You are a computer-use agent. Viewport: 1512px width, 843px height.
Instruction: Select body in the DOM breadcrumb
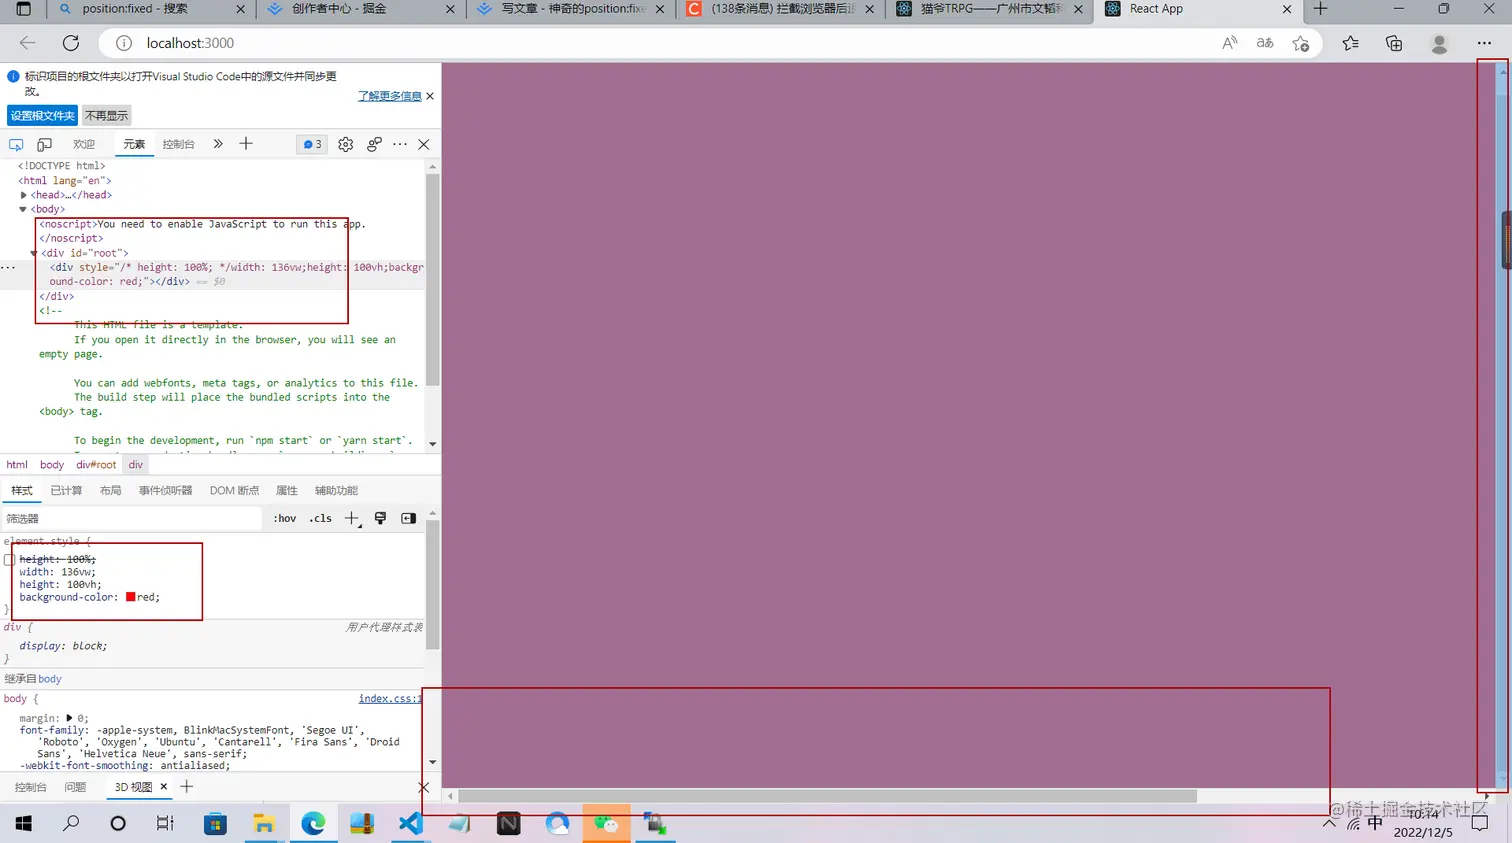click(x=52, y=465)
